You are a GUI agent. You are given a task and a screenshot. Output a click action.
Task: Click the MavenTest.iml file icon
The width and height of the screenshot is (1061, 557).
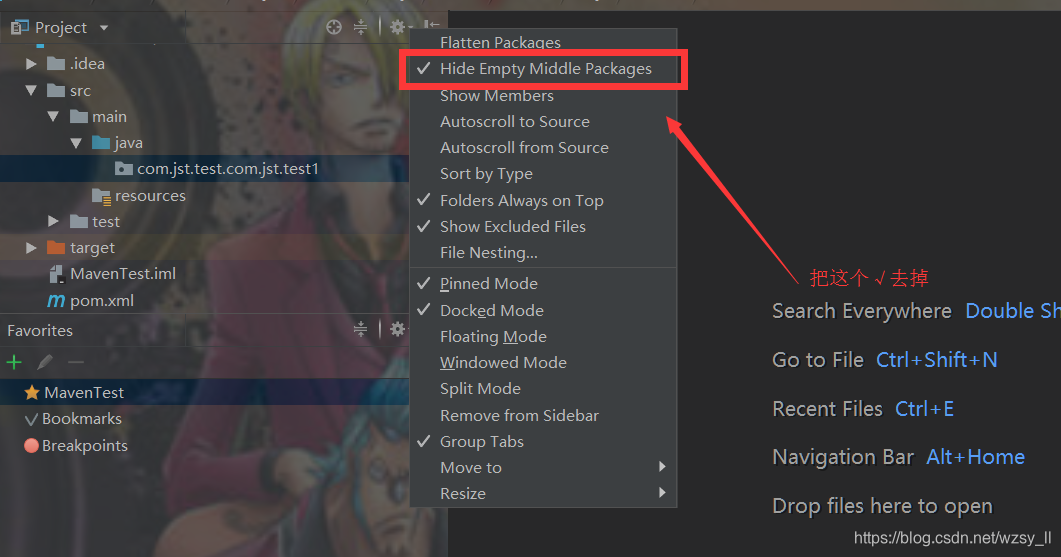(x=57, y=274)
